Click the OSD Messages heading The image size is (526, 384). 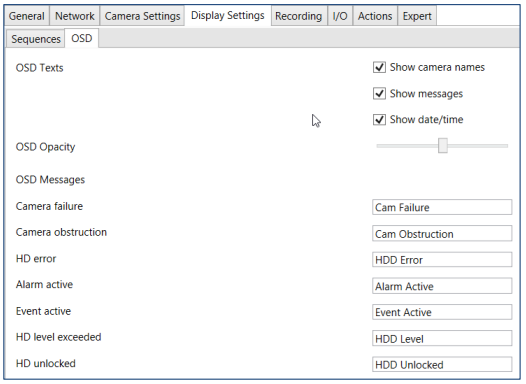coord(50,180)
